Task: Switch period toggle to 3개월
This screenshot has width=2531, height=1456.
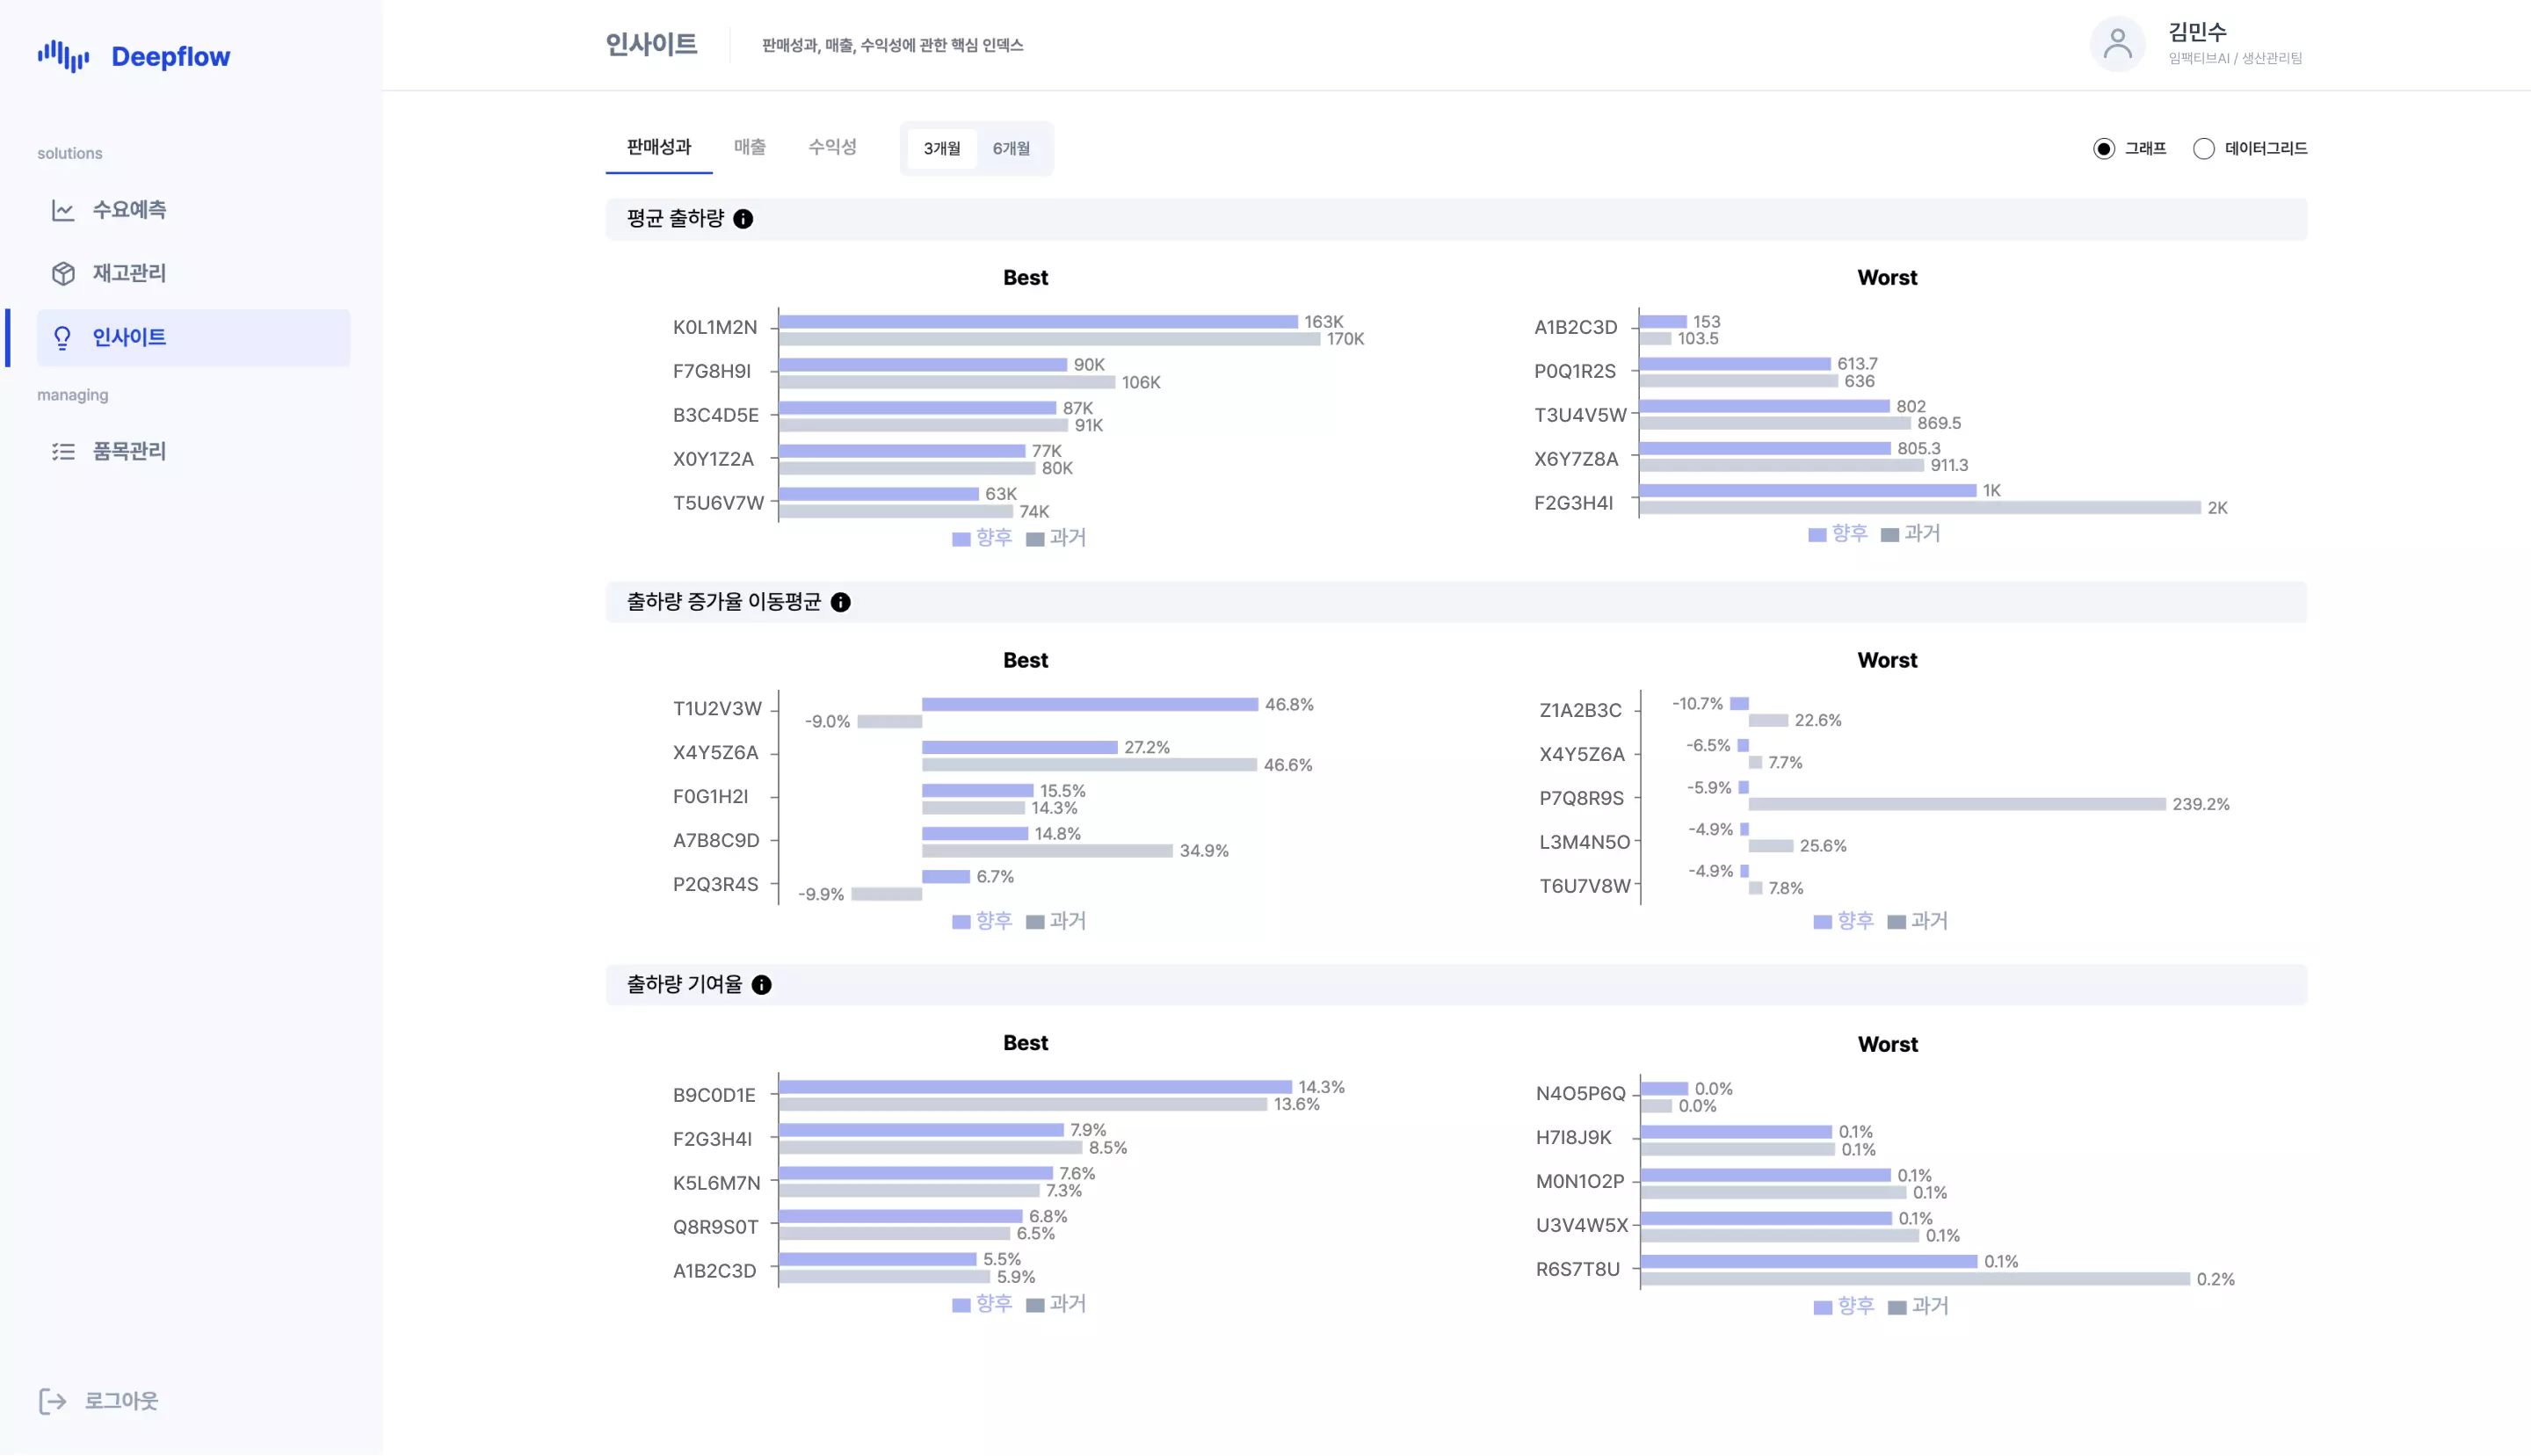Action: 941,149
